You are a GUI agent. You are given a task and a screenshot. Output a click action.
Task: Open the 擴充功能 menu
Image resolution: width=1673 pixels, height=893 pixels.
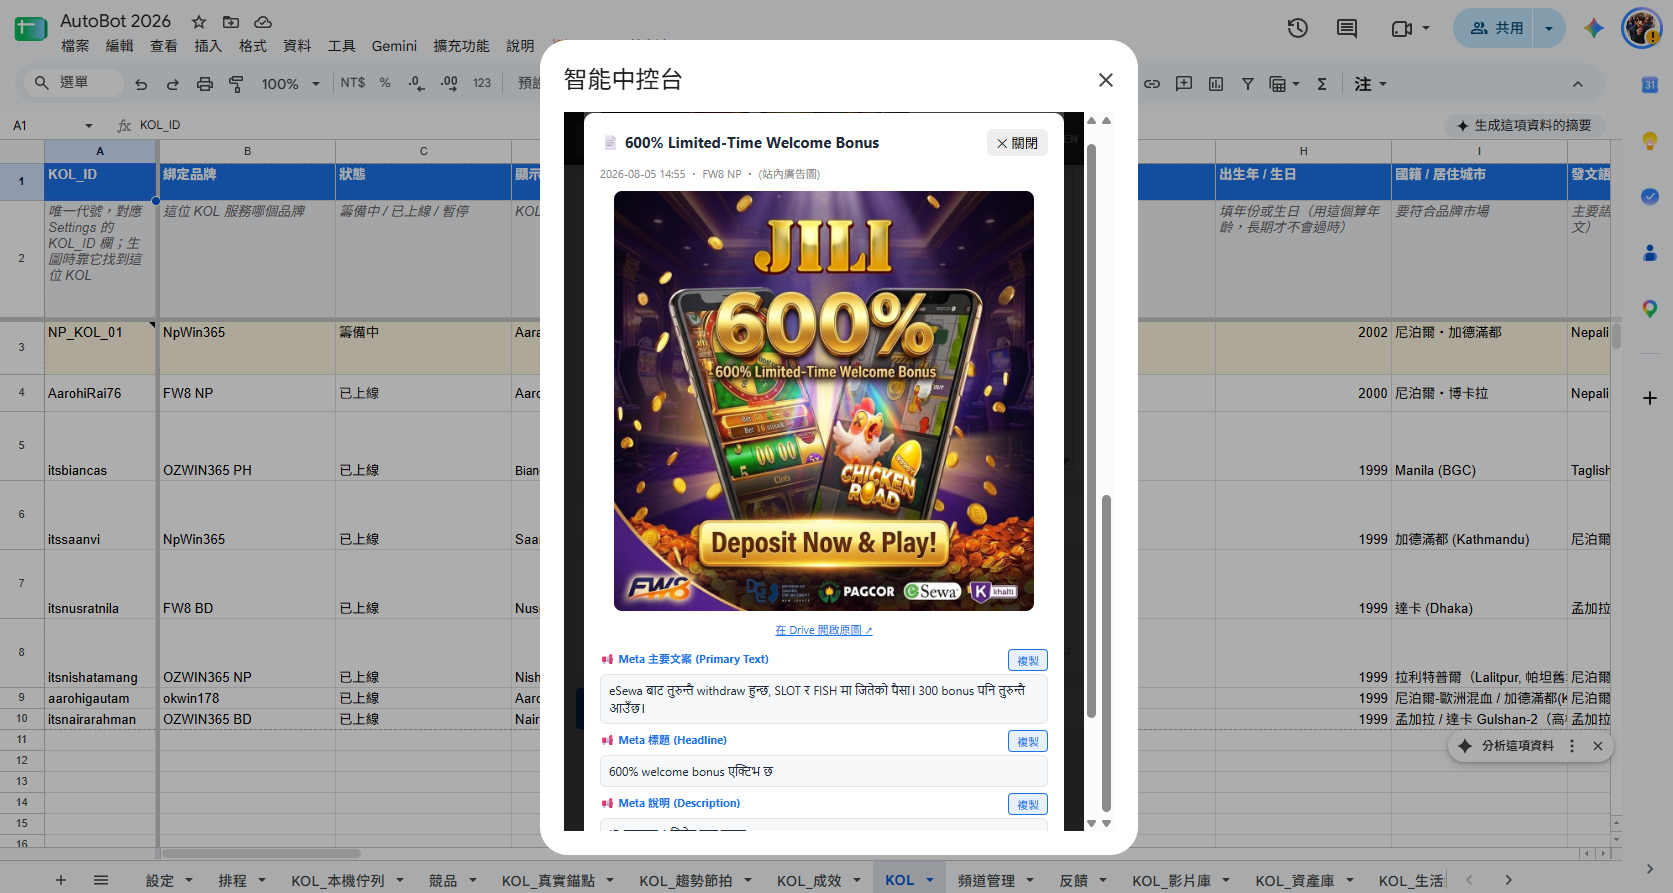click(461, 46)
